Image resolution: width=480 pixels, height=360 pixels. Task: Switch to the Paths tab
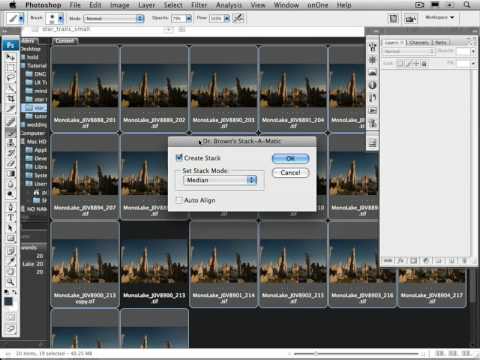(x=441, y=42)
